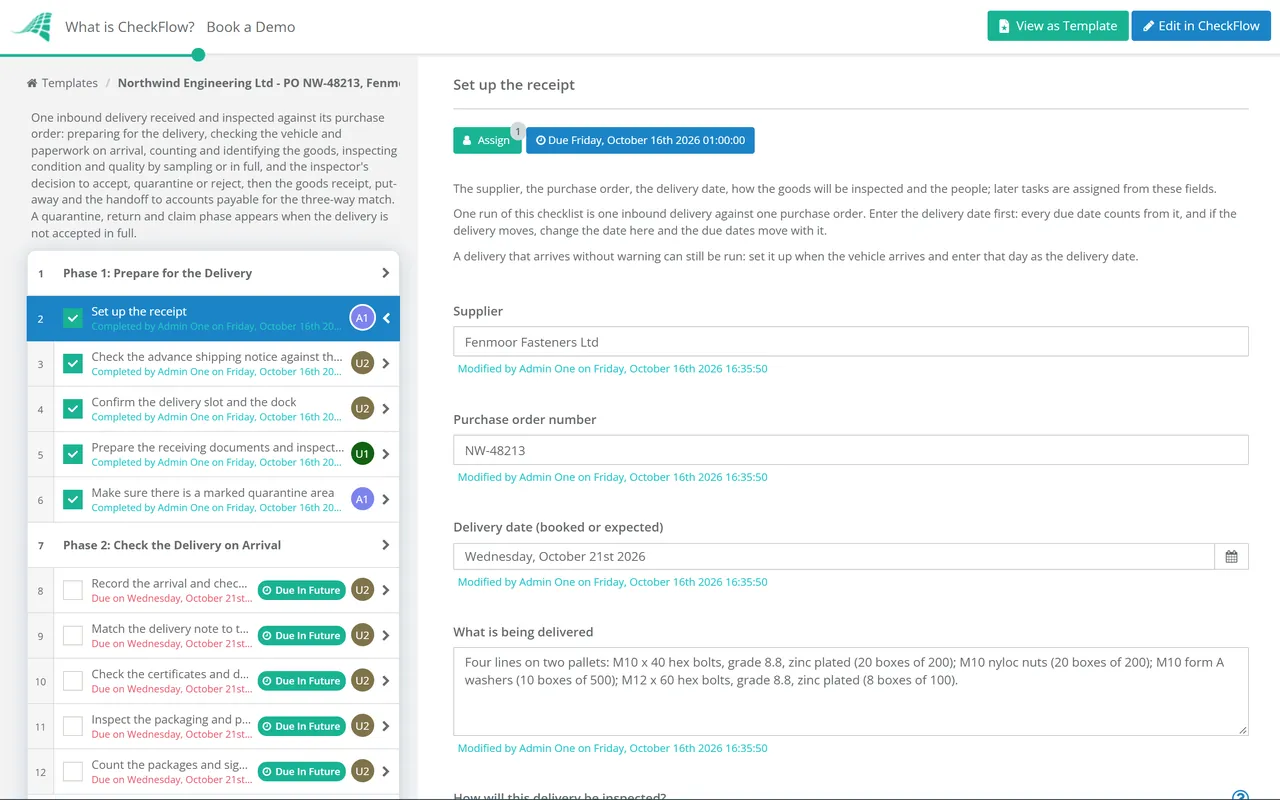
Task: Expand Phase 2: Check the Delivery on Arrival chevron
Action: click(x=386, y=545)
